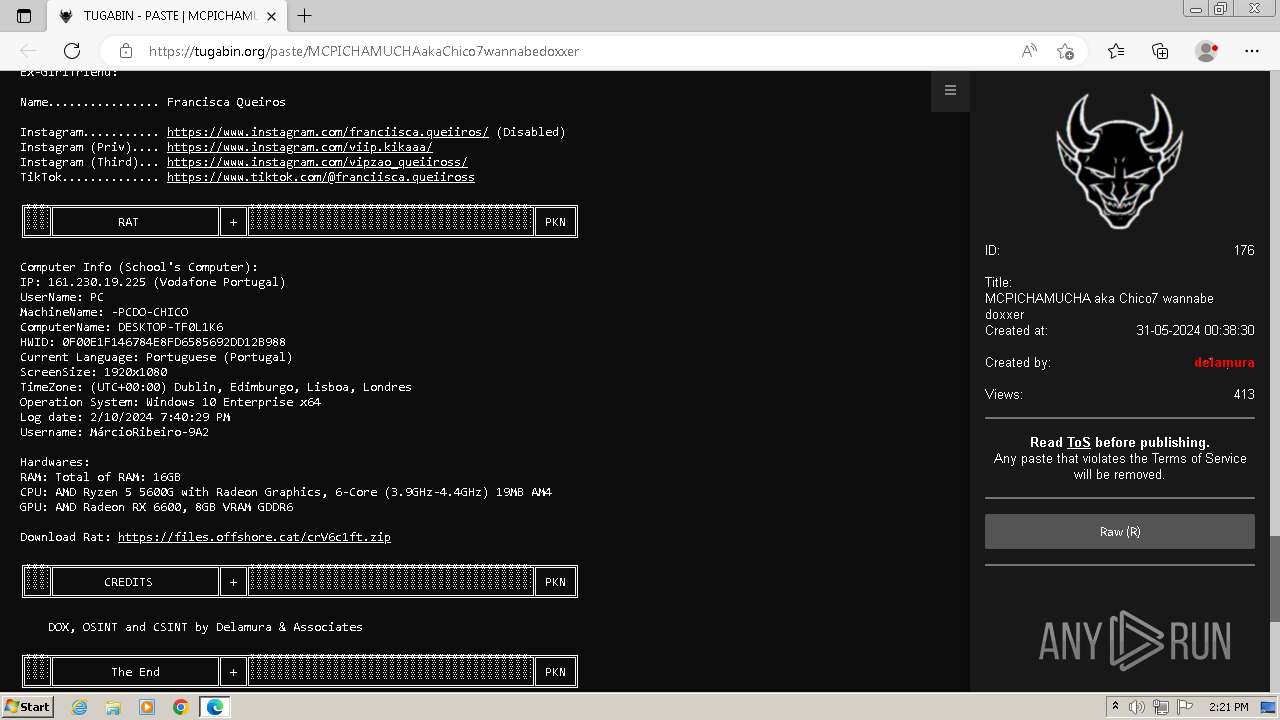The width and height of the screenshot is (1280, 720).
Task: View site information lock icon
Action: [x=126, y=51]
